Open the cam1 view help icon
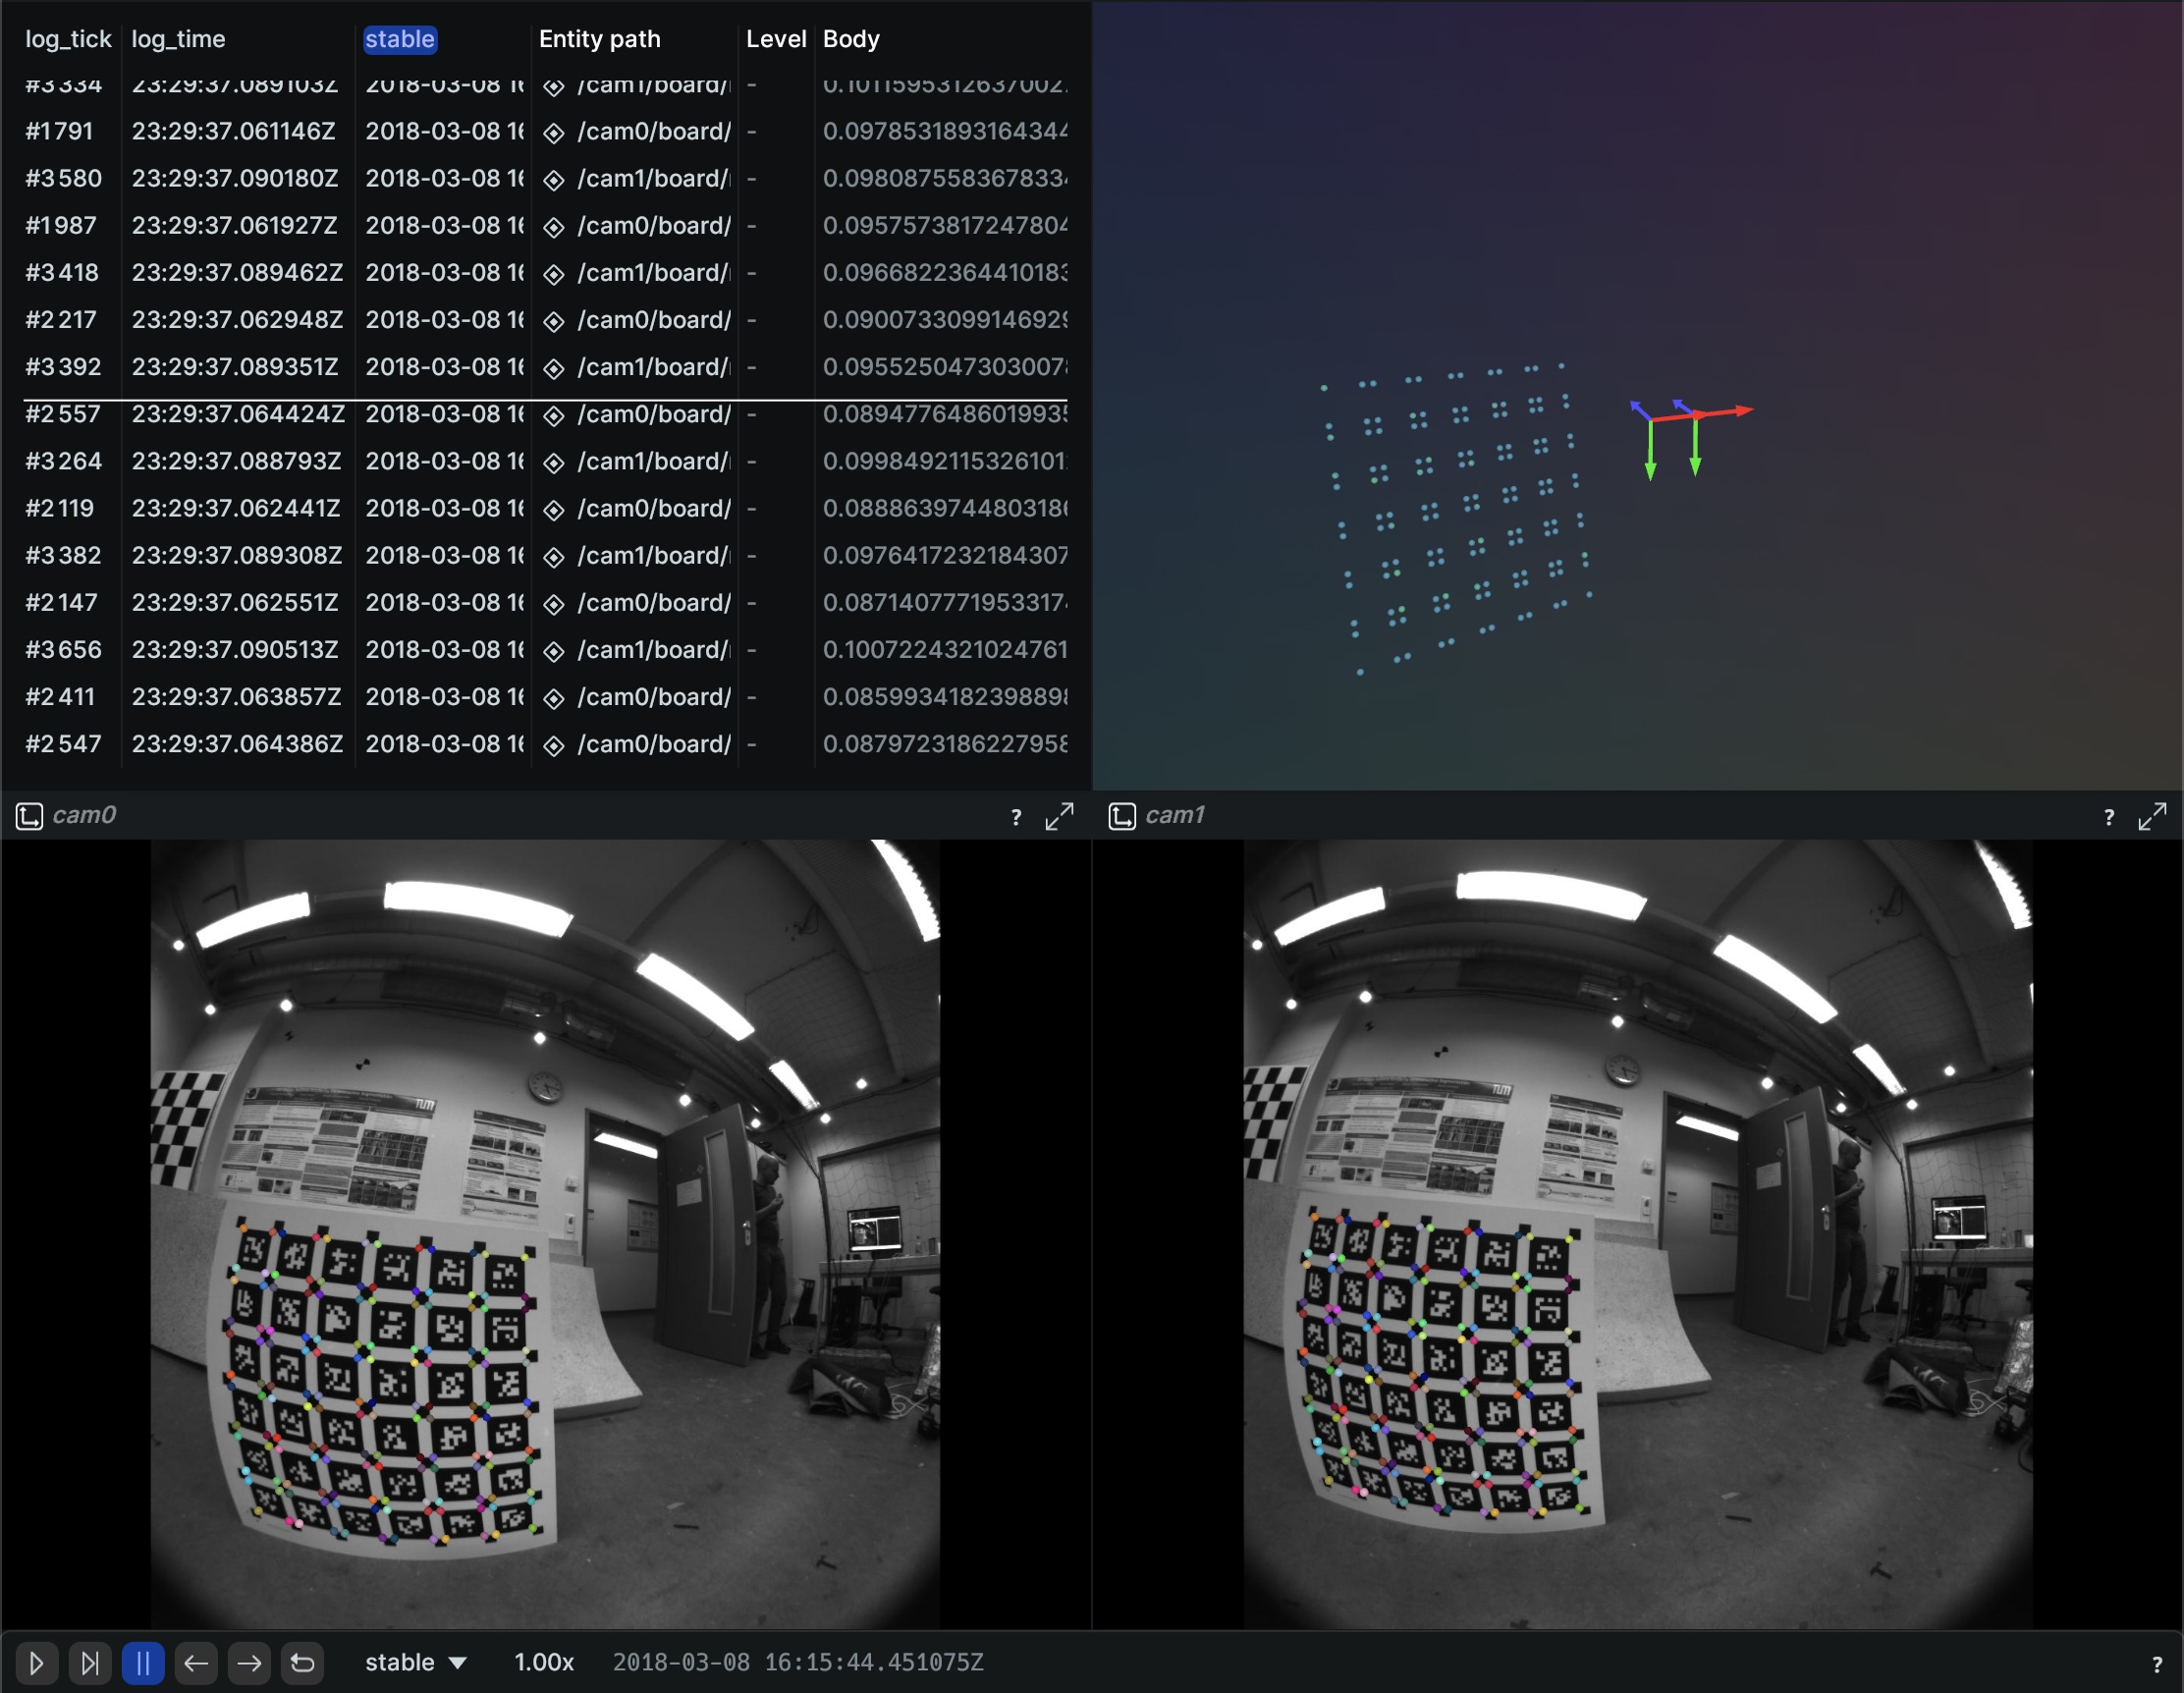 [x=2109, y=817]
